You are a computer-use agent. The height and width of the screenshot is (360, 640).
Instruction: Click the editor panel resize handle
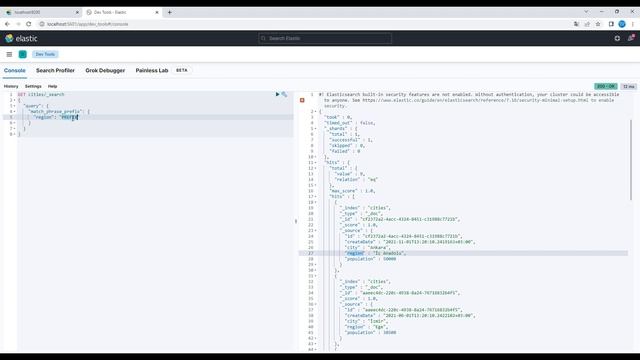pyautogui.click(x=296, y=221)
